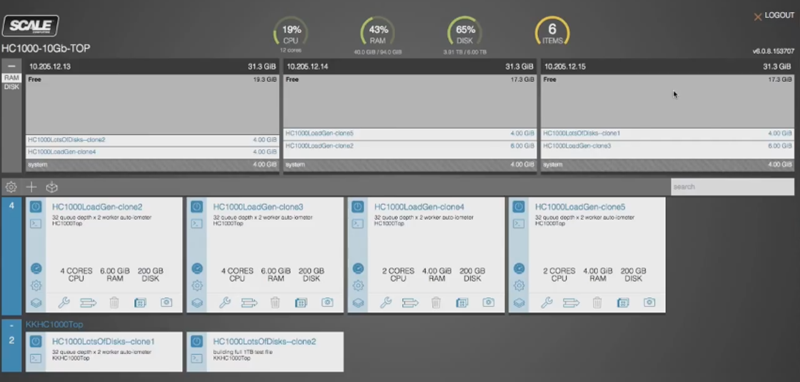Click the plus icon to create VM
The height and width of the screenshot is (382, 800).
(31, 187)
